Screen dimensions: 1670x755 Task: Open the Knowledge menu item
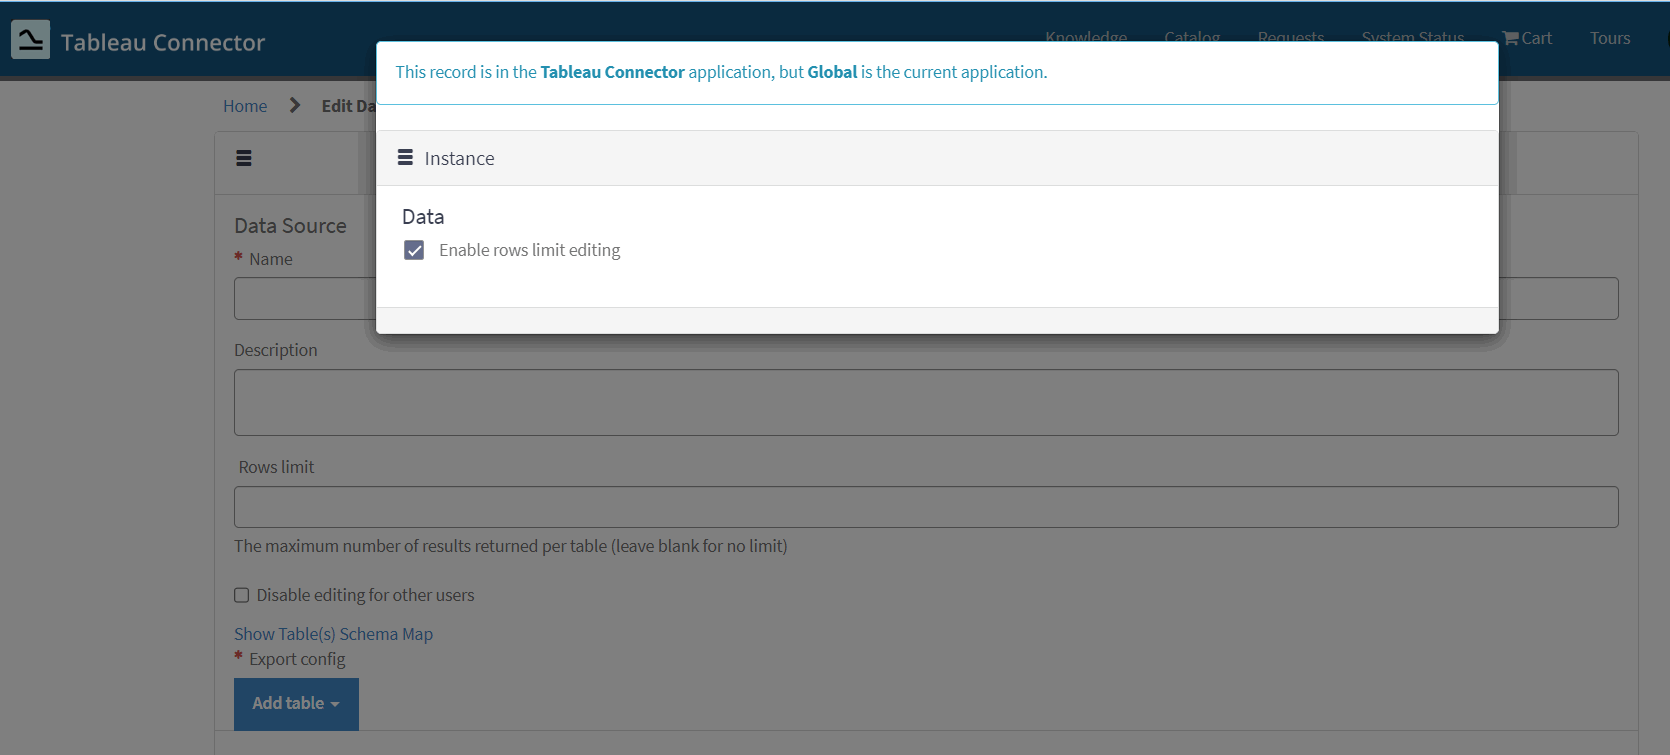pyautogui.click(x=1086, y=36)
